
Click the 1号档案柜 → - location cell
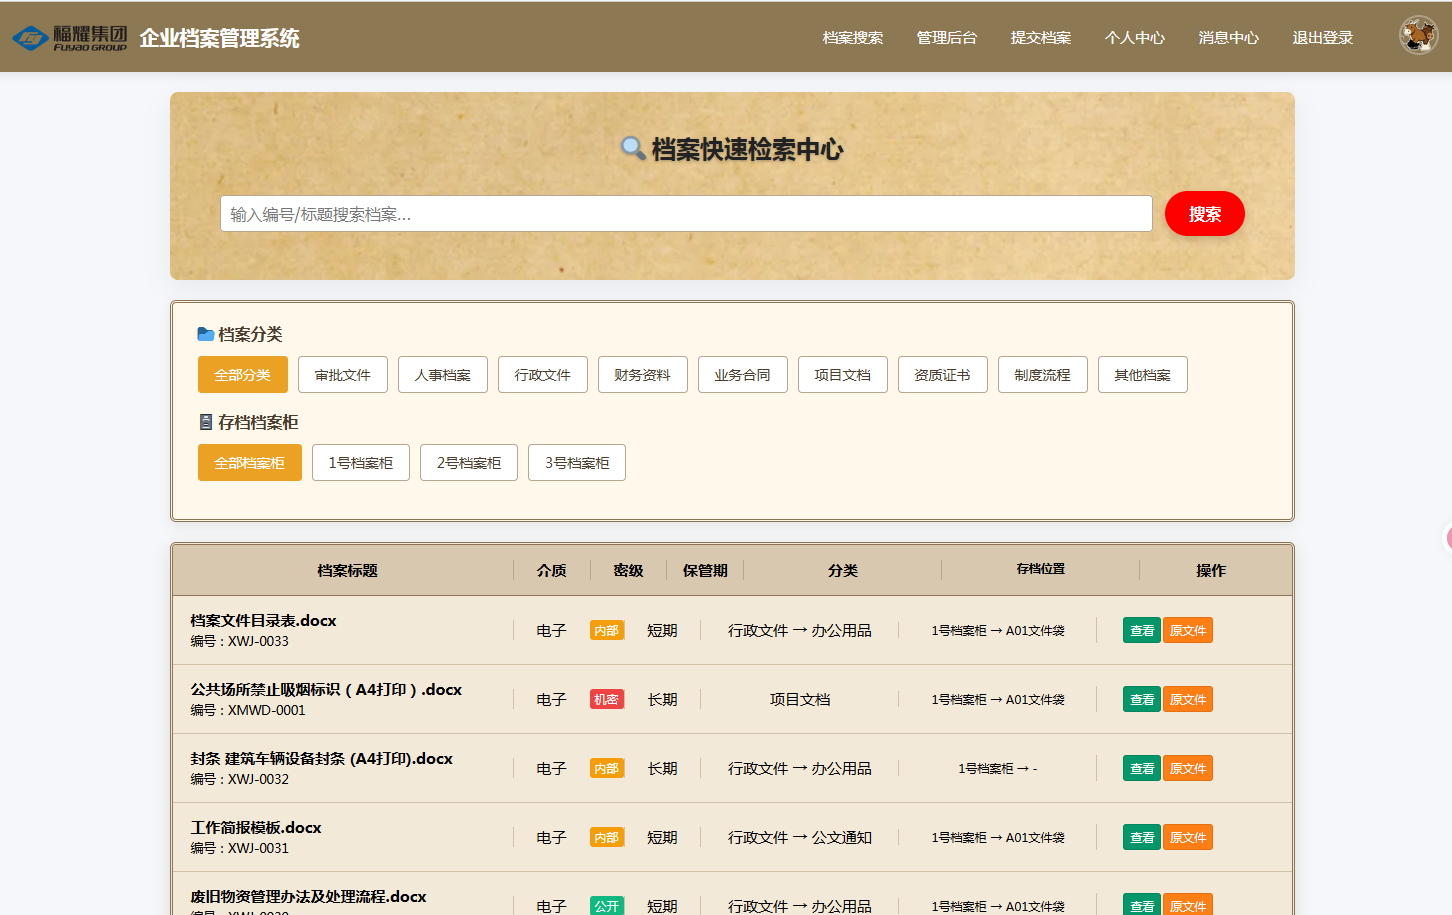(998, 769)
